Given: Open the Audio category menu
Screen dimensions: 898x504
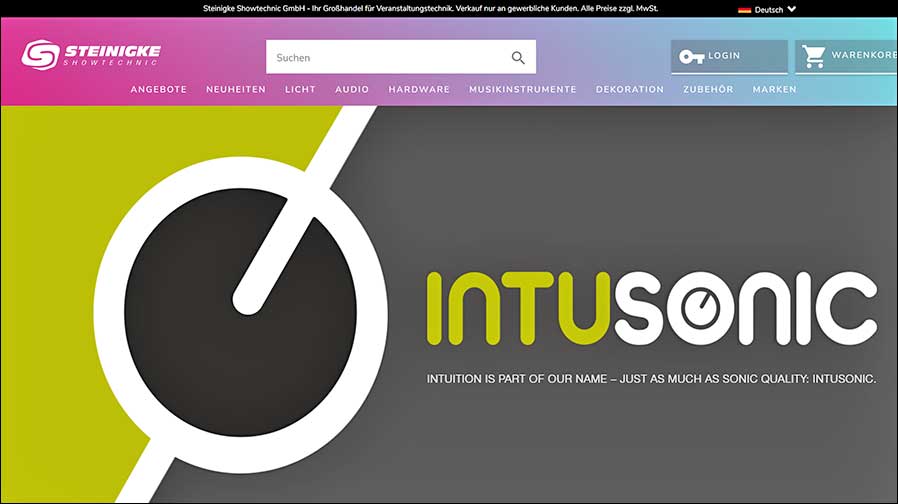Looking at the screenshot, I should tap(352, 89).
